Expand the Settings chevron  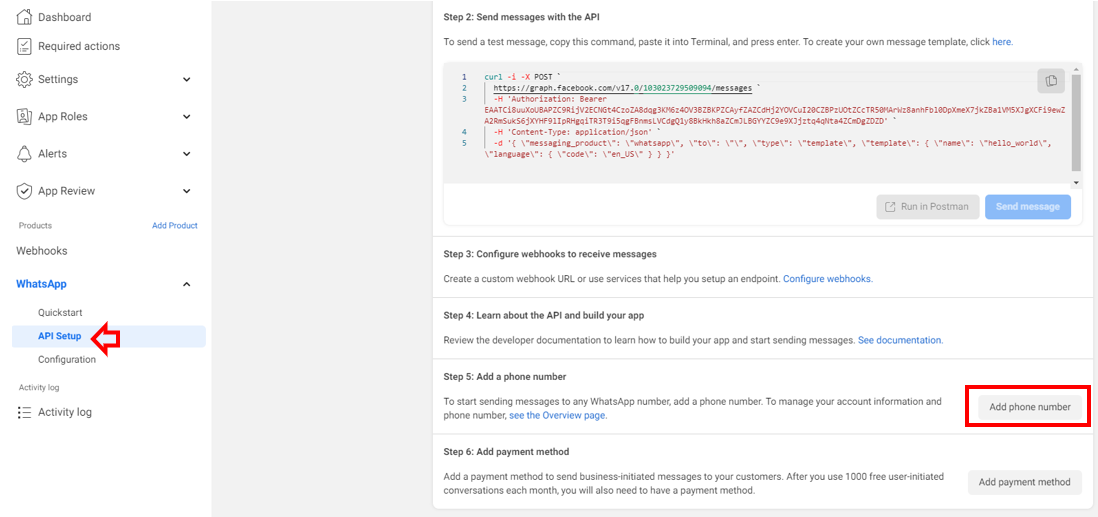[x=186, y=79]
